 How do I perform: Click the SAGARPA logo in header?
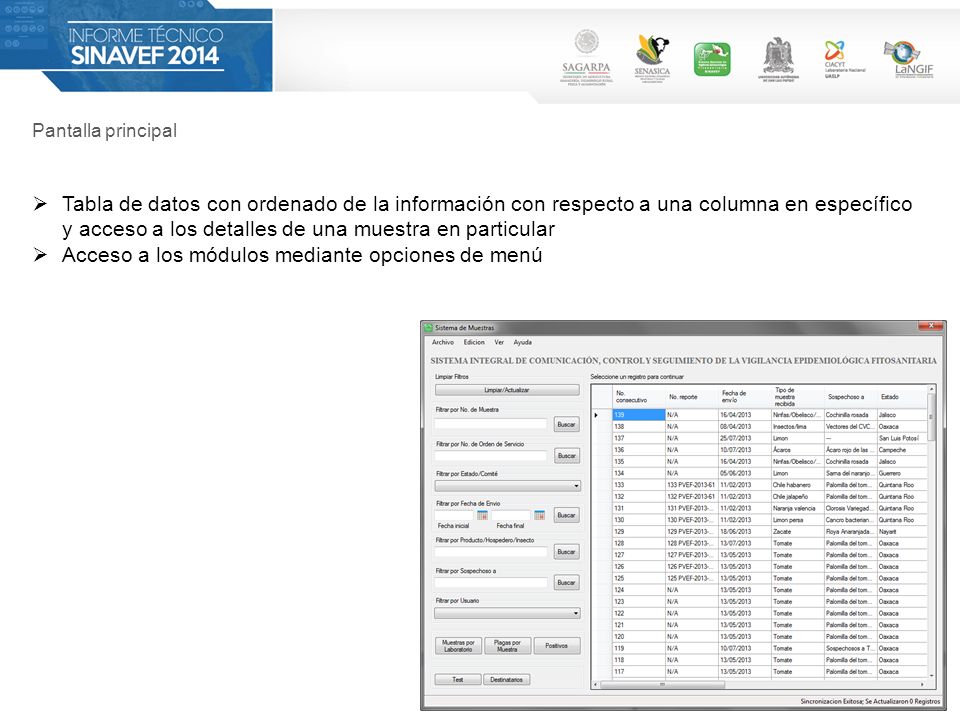[x=587, y=58]
